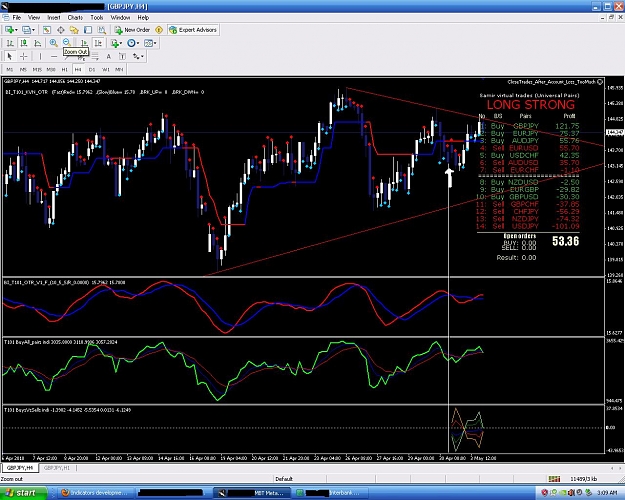
Task: Open the chart templates icon
Action: pyautogui.click(x=148, y=43)
